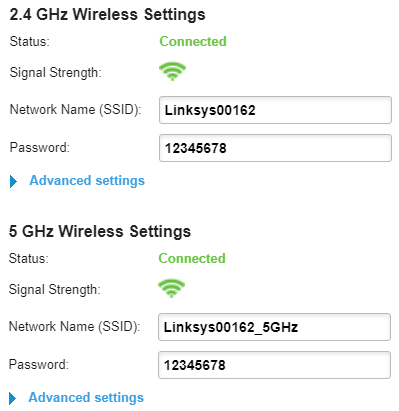Screen dimensions: 399x411
Task: Open the 5 GHz Advanced settings link
Action: (x=86, y=398)
